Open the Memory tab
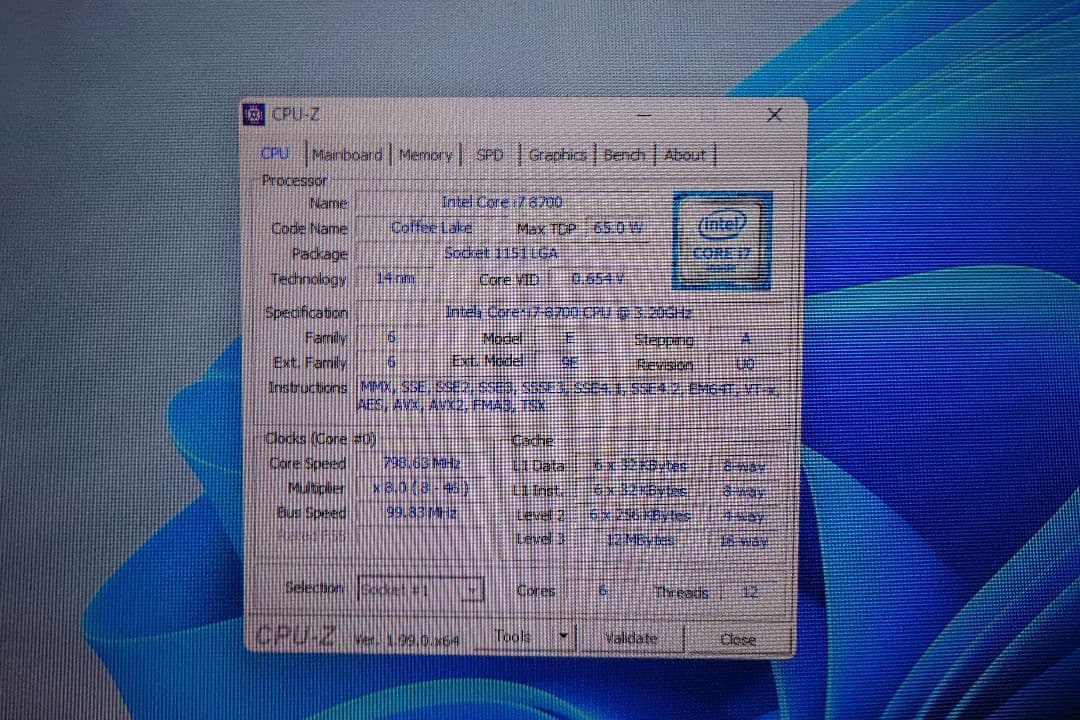 point(426,154)
